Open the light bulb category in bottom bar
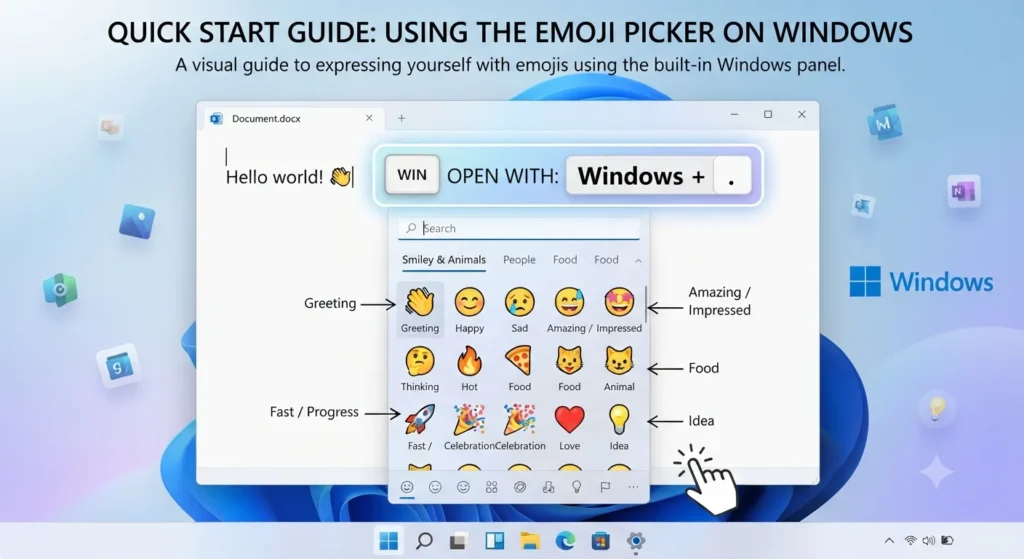Image resolution: width=1024 pixels, height=559 pixels. (x=577, y=487)
